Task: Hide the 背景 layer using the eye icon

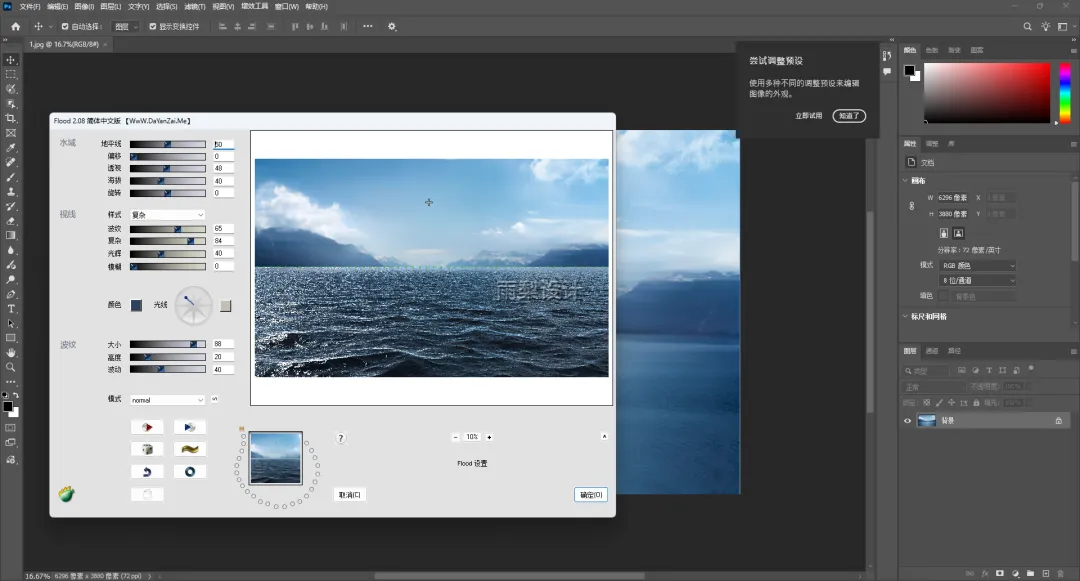Action: pyautogui.click(x=908, y=421)
